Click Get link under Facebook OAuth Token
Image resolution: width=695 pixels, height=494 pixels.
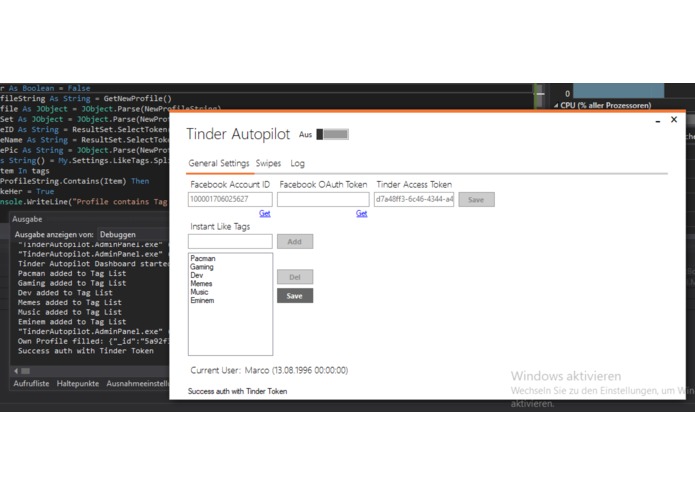362,214
